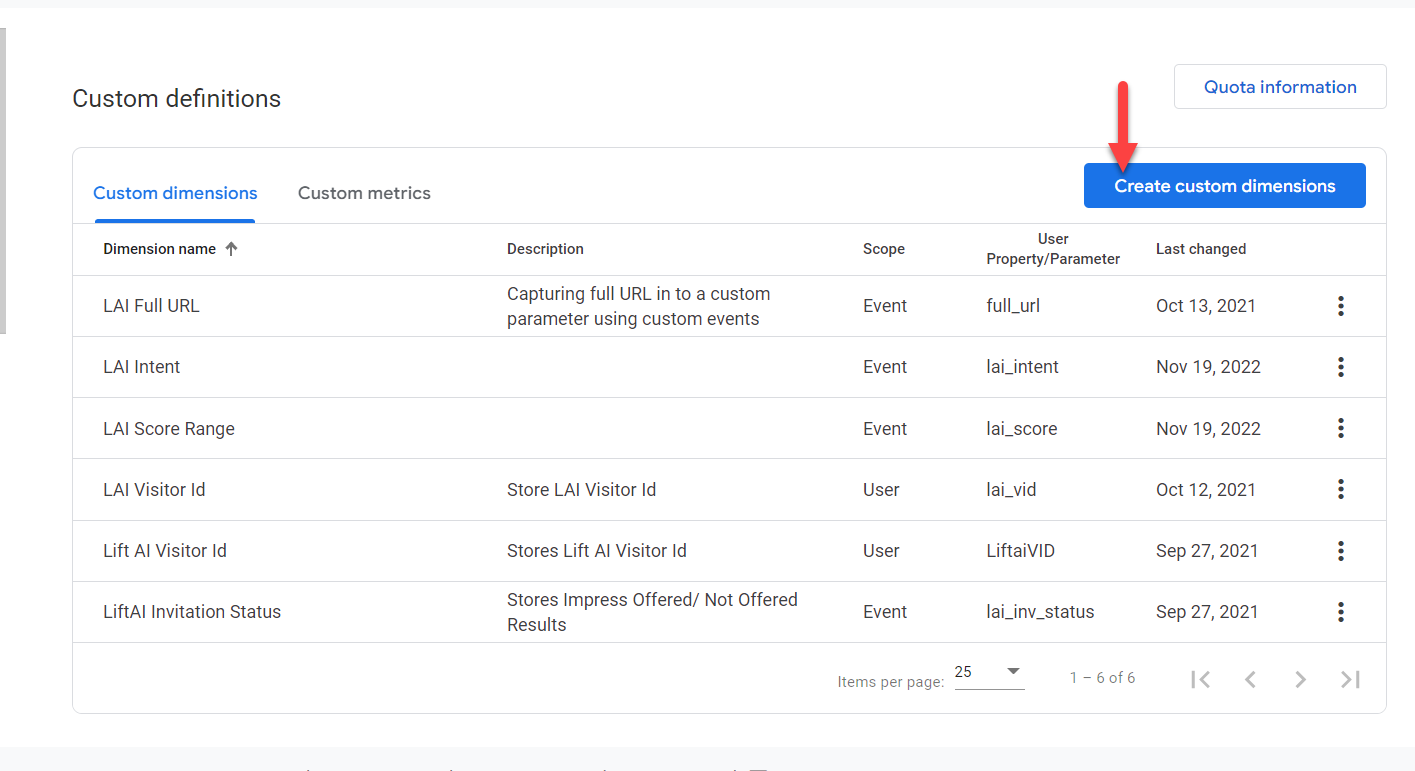1415x771 pixels.
Task: Open more options for LAI Intent row
Action: (1341, 367)
